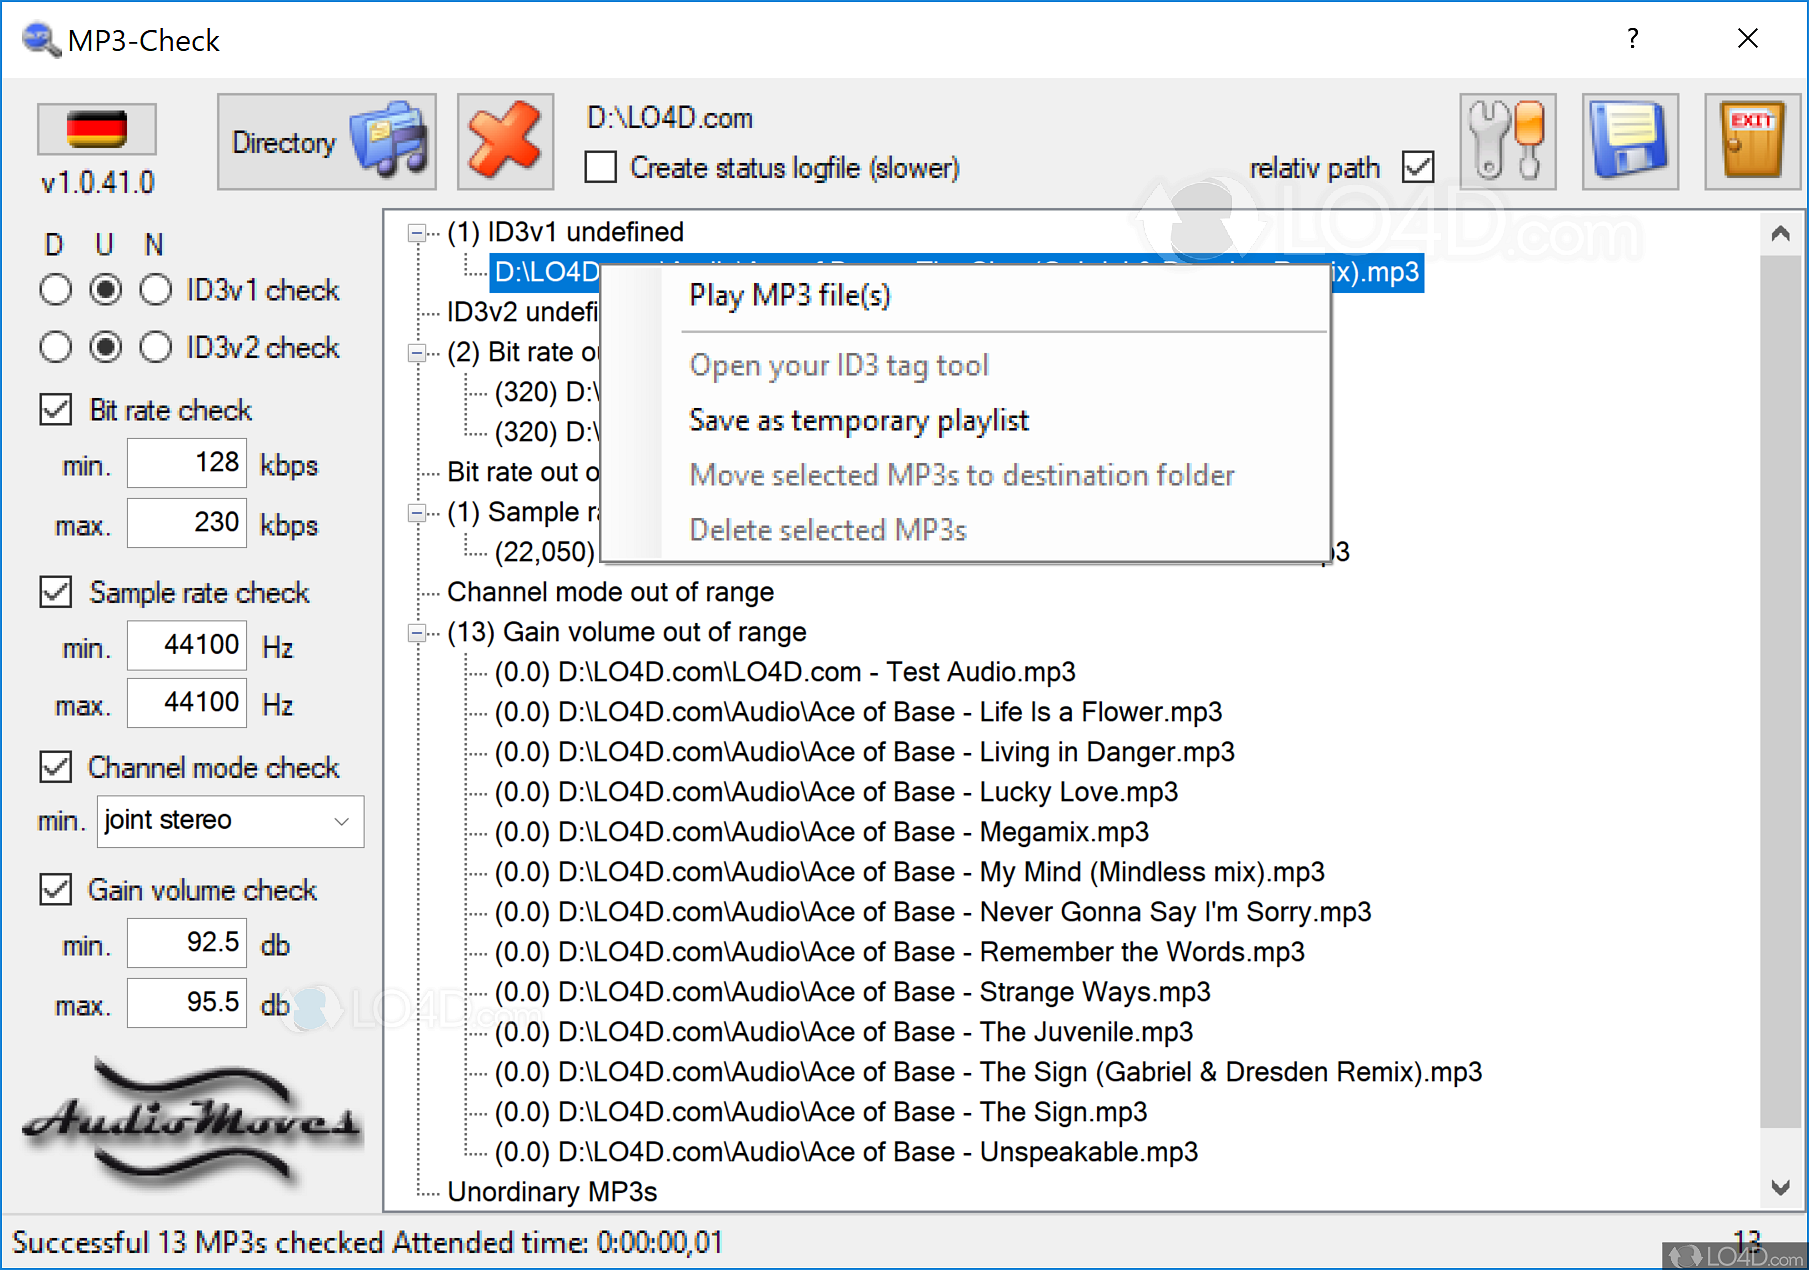The height and width of the screenshot is (1270, 1809).
Task: Enable Create status logfile option
Action: coord(600,167)
